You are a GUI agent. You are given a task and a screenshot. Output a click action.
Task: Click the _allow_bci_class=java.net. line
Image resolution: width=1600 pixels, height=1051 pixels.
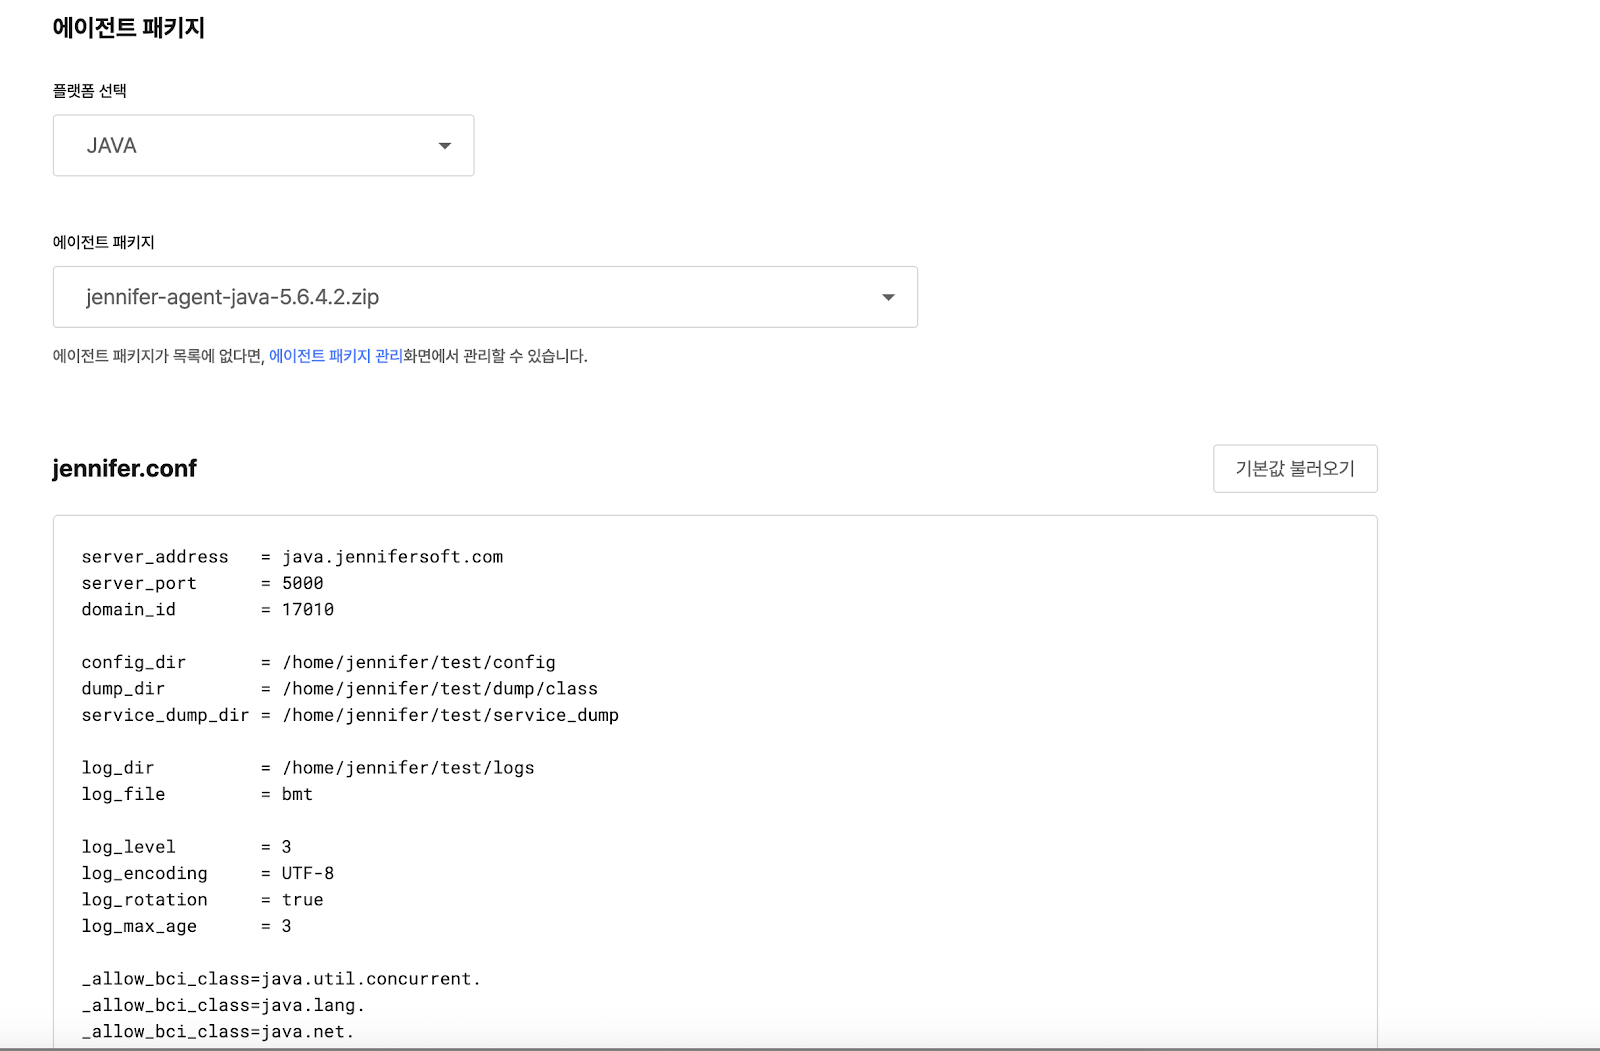click(x=218, y=1032)
